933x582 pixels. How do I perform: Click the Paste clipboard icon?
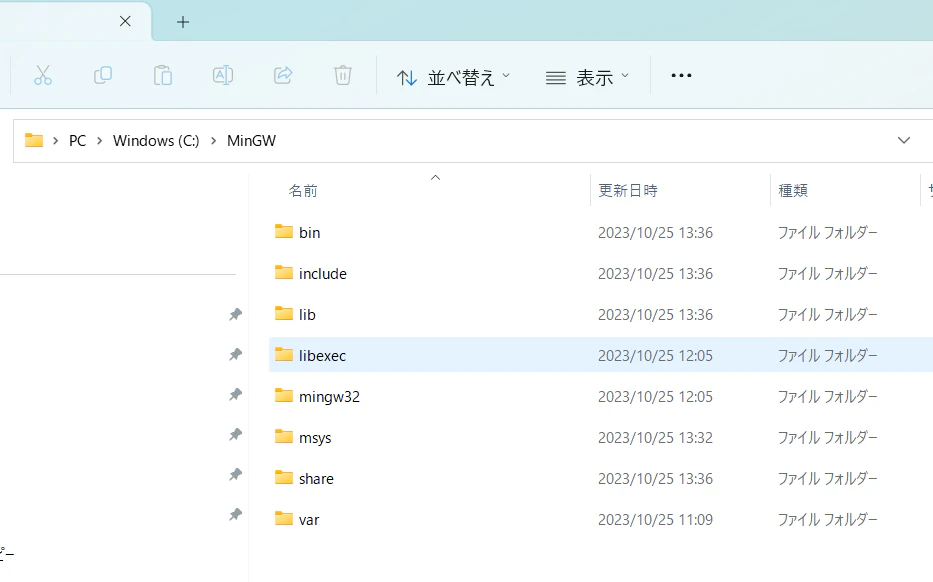tap(162, 76)
